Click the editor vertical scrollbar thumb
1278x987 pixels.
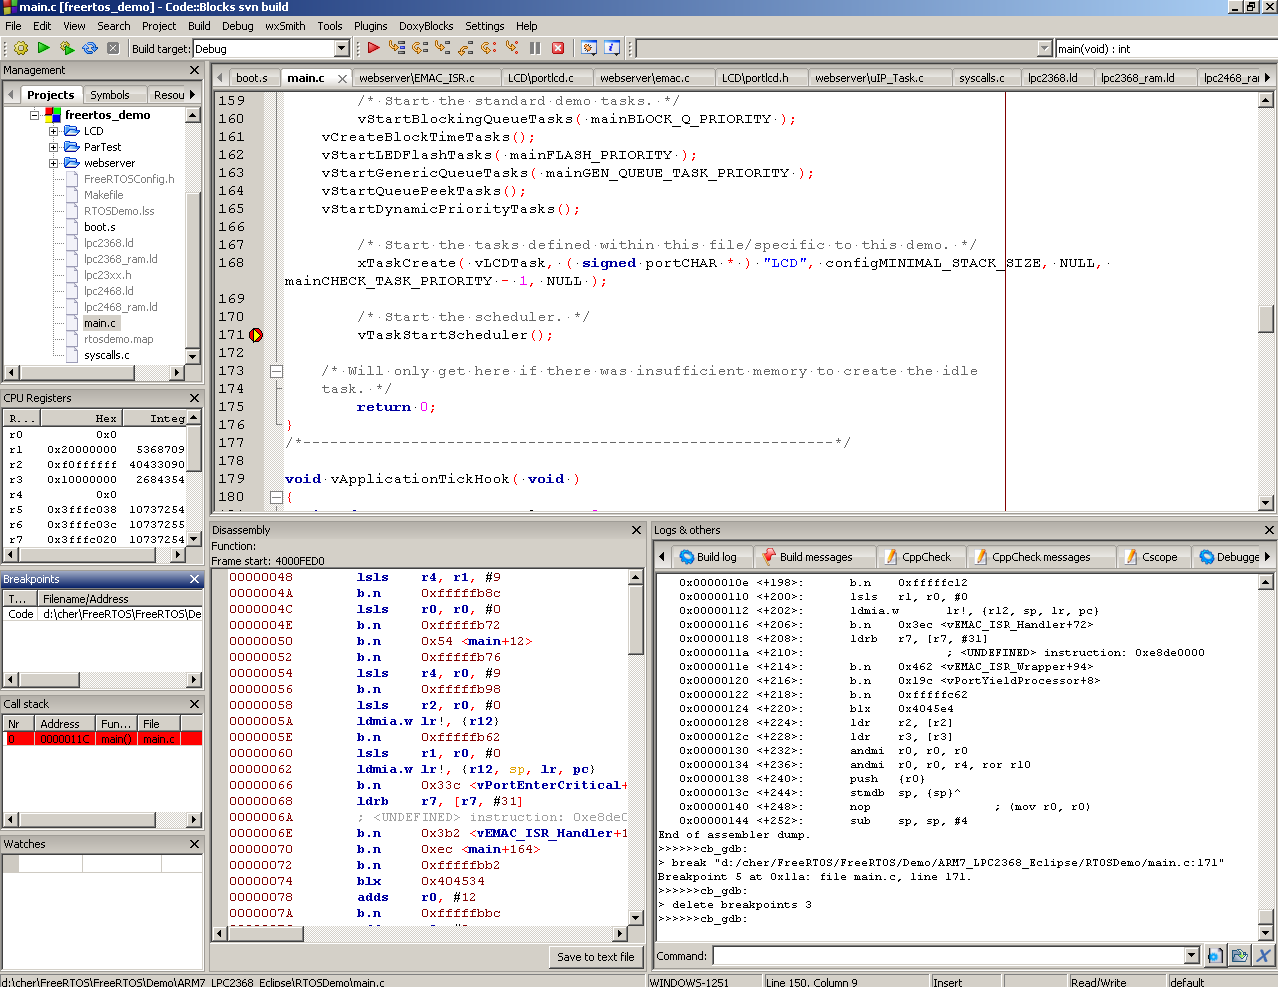[1265, 318]
